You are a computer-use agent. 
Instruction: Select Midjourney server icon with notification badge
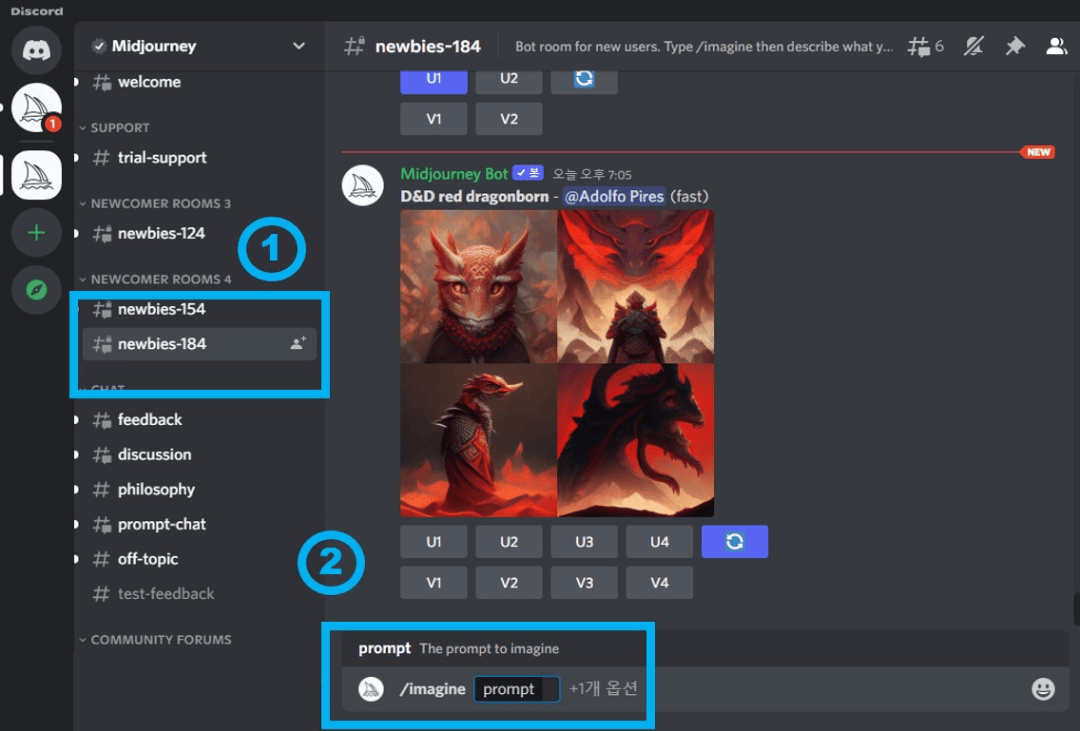(x=36, y=108)
